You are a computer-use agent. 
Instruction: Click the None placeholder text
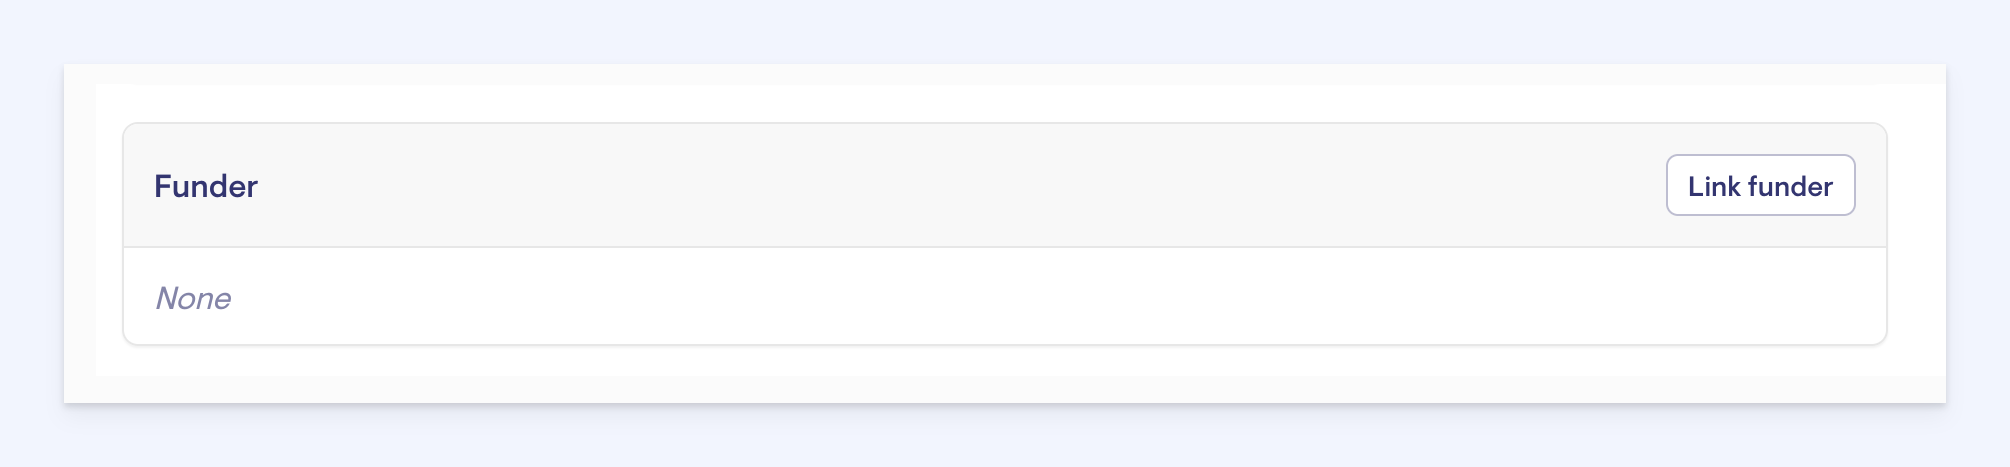(193, 298)
